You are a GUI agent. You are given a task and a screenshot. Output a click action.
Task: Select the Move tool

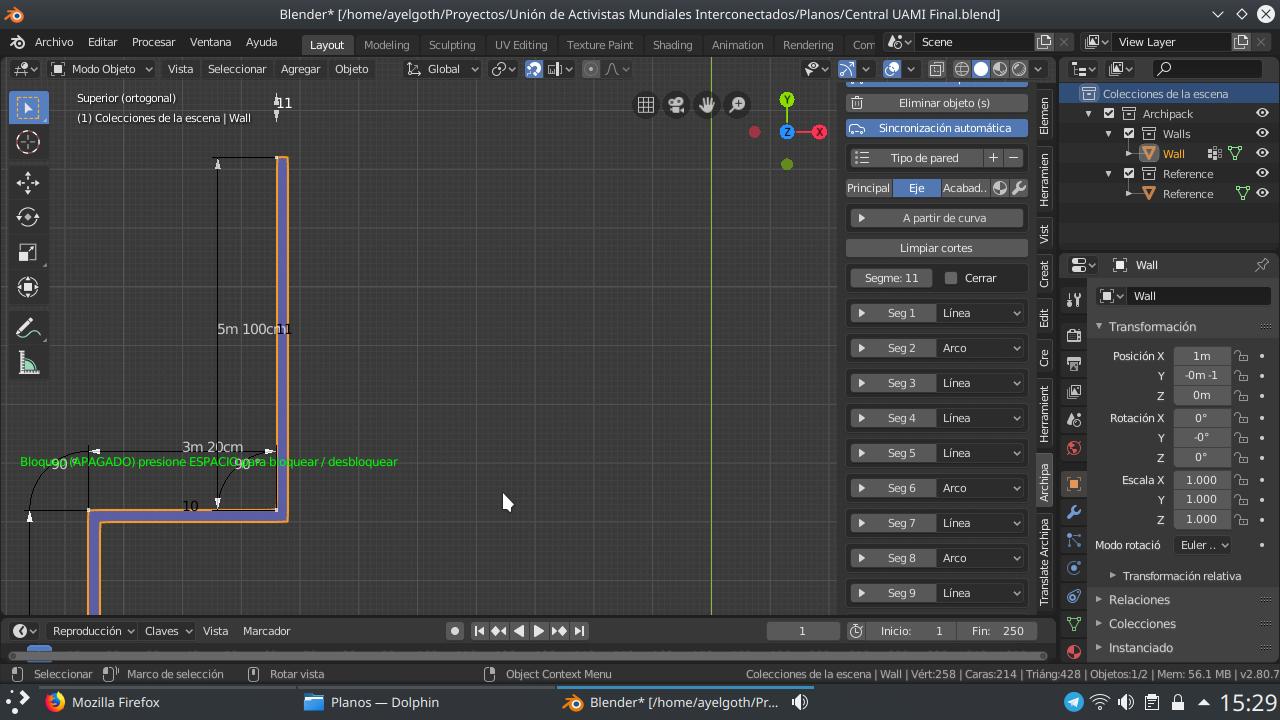pyautogui.click(x=28, y=182)
